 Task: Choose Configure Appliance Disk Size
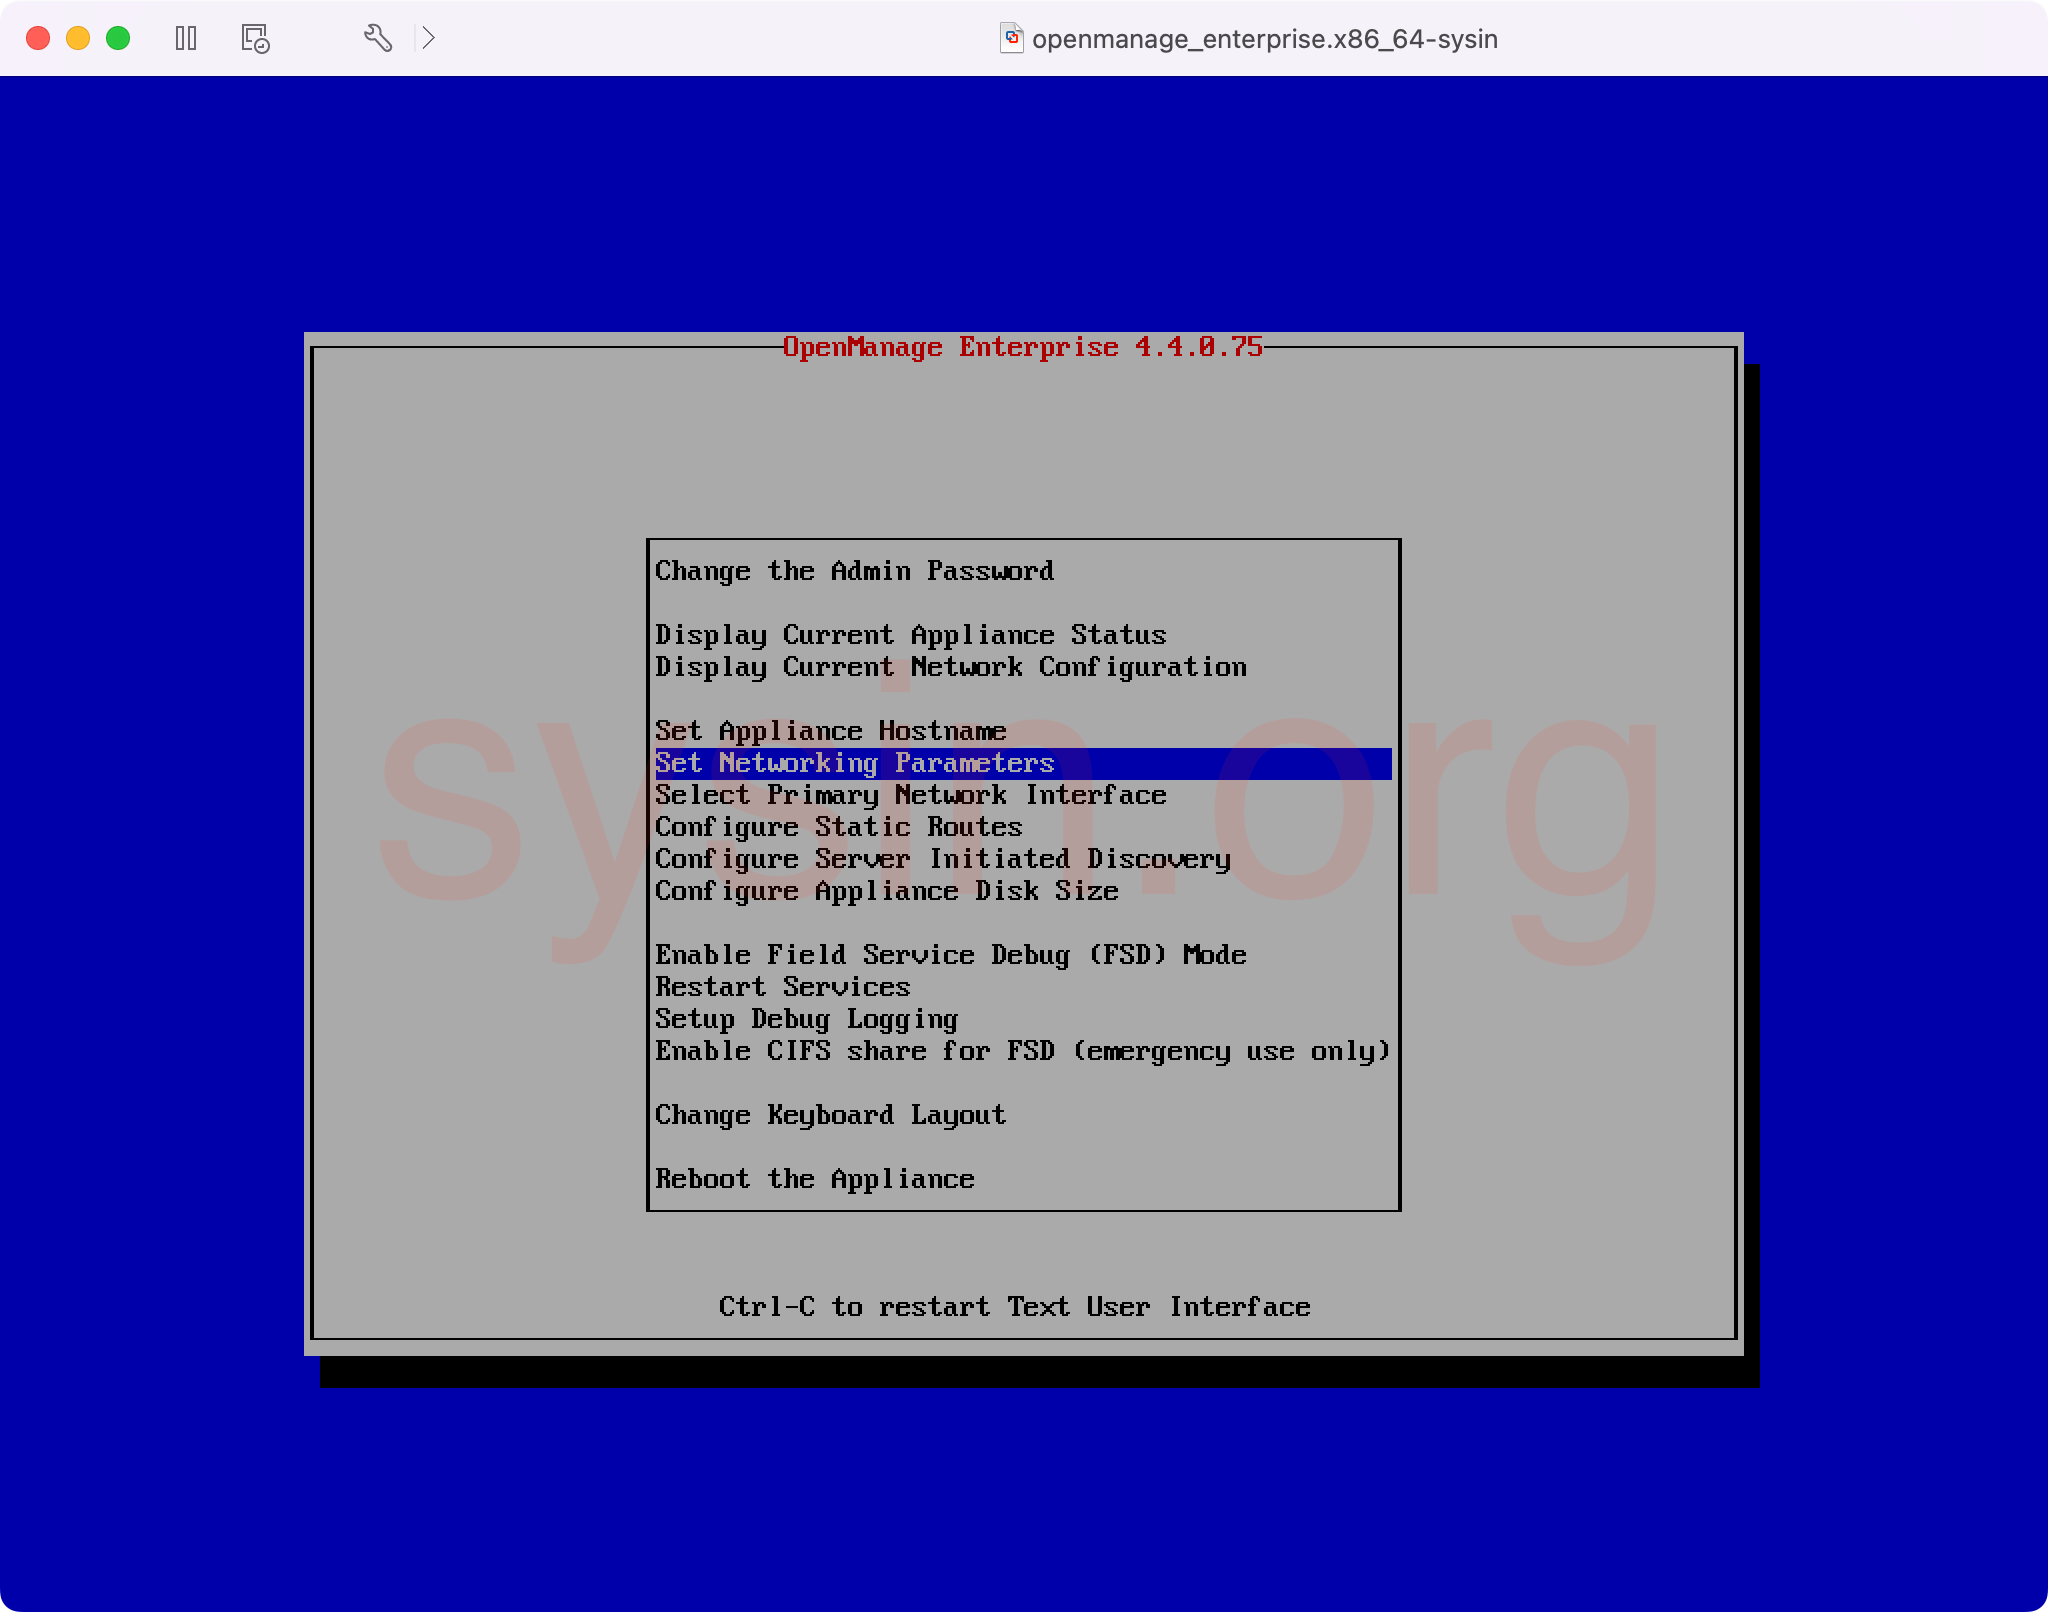pos(886,891)
